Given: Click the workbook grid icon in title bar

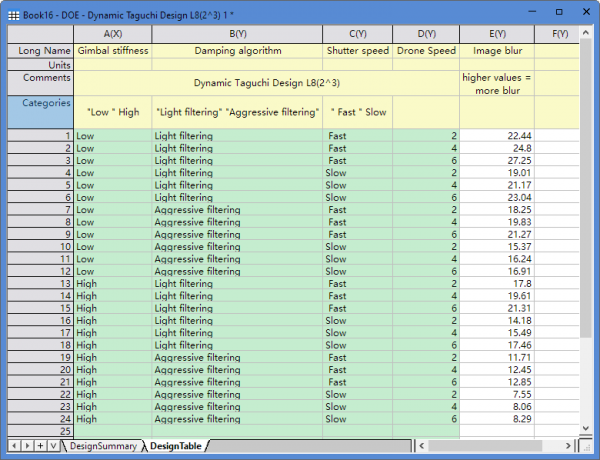Looking at the screenshot, I should pyautogui.click(x=13, y=15).
